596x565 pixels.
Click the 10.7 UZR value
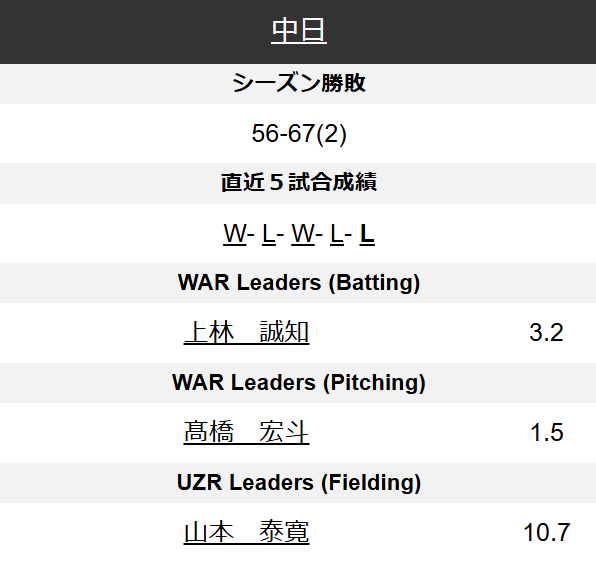pyautogui.click(x=546, y=533)
